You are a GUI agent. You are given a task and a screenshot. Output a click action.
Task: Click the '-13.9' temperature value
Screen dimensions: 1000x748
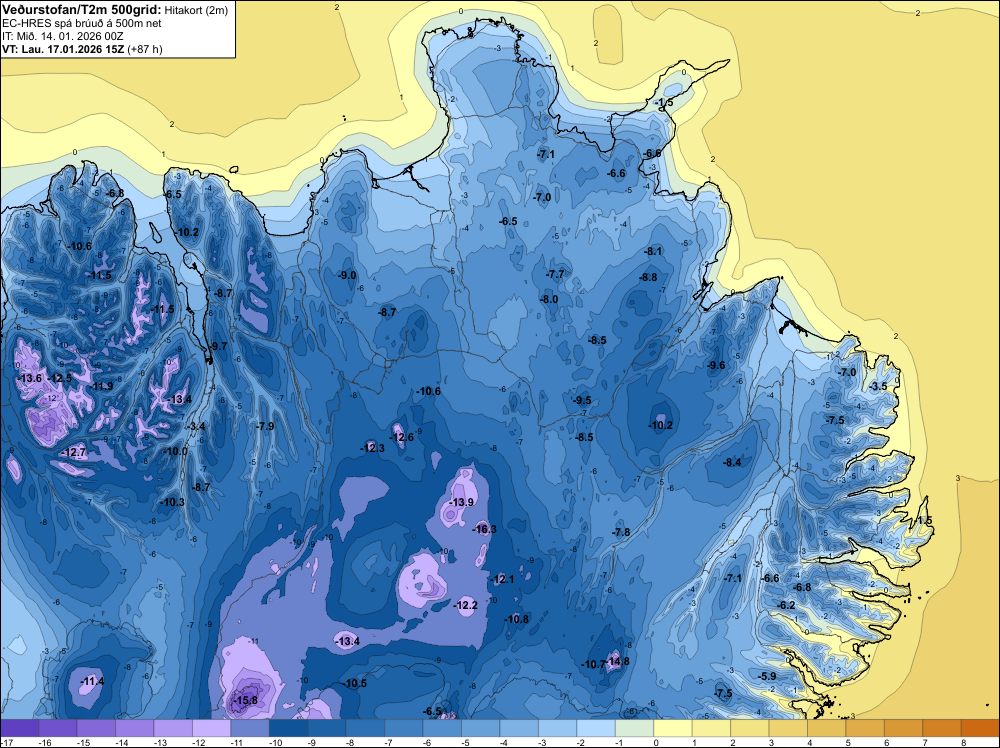(461, 502)
